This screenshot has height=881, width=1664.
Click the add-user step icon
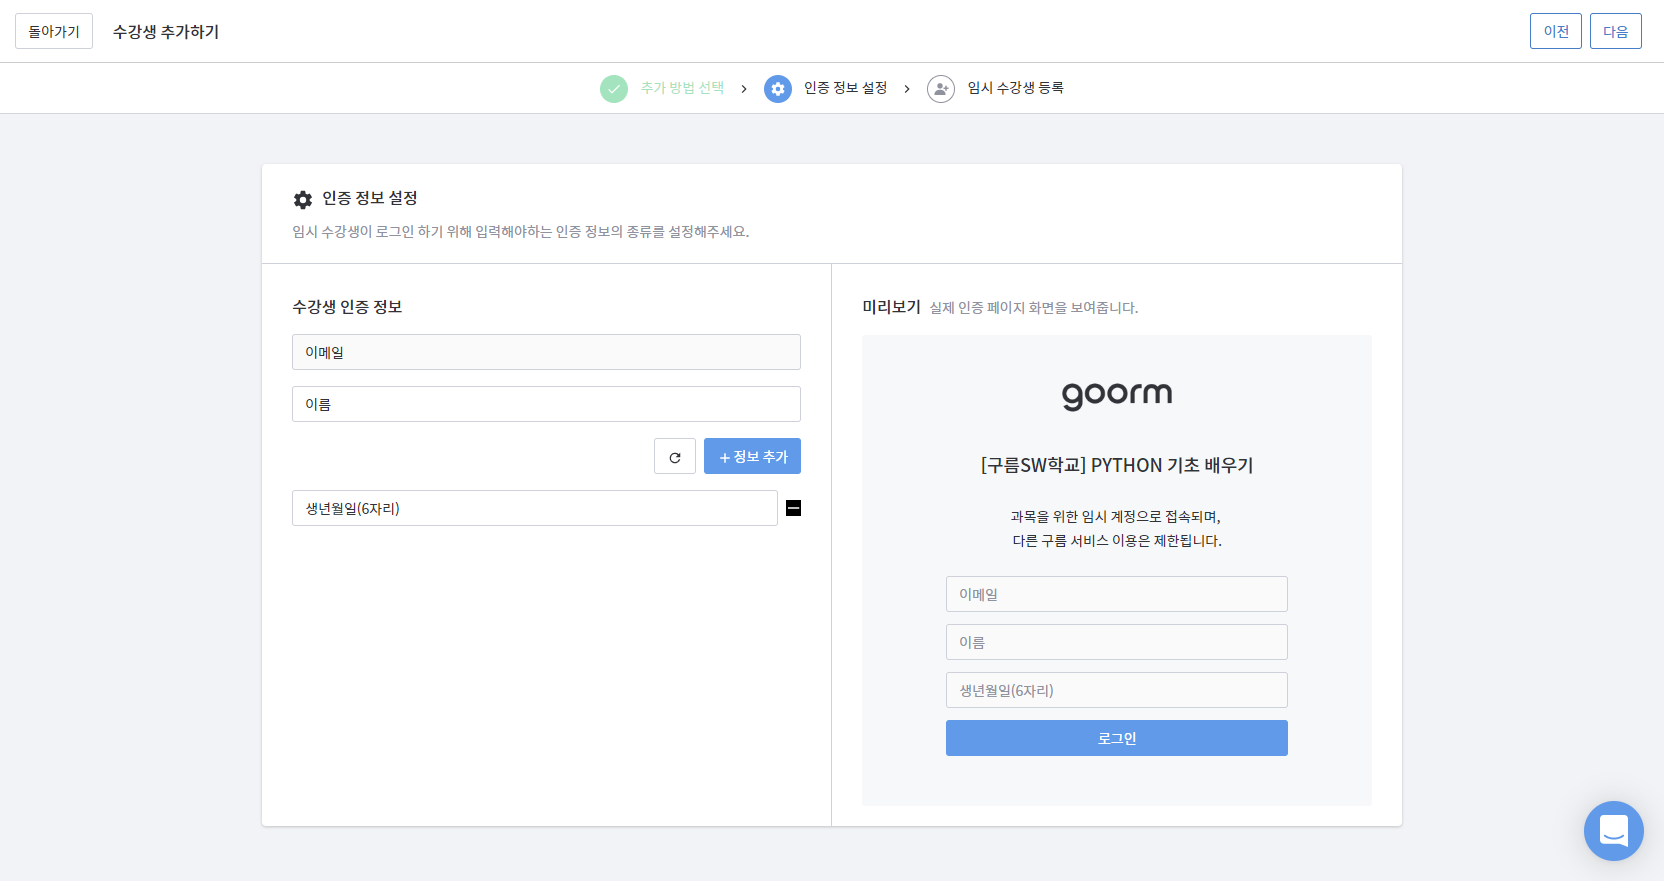click(x=941, y=89)
